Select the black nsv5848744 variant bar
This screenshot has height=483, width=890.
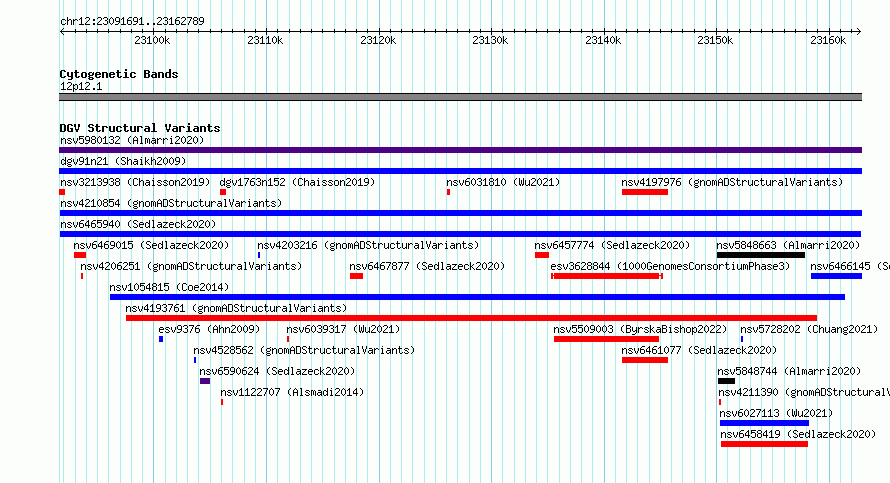tap(727, 381)
